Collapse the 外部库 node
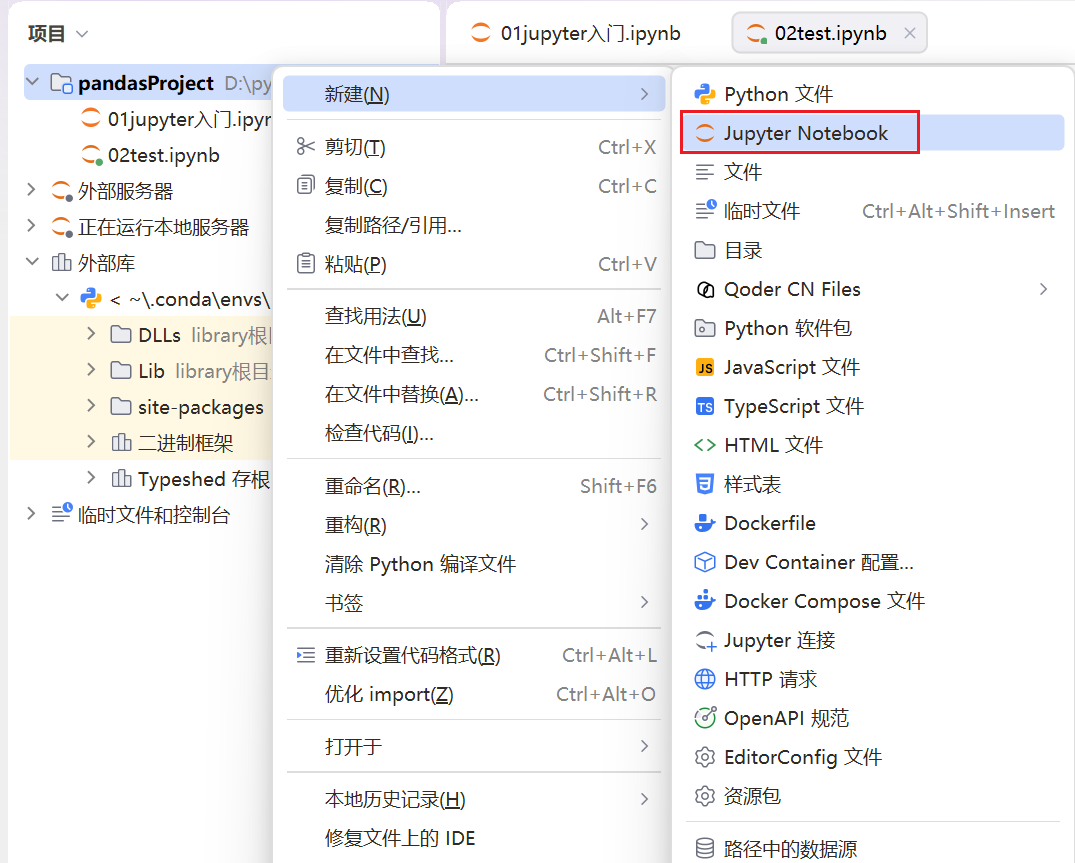The height and width of the screenshot is (863, 1075). tap(32, 262)
